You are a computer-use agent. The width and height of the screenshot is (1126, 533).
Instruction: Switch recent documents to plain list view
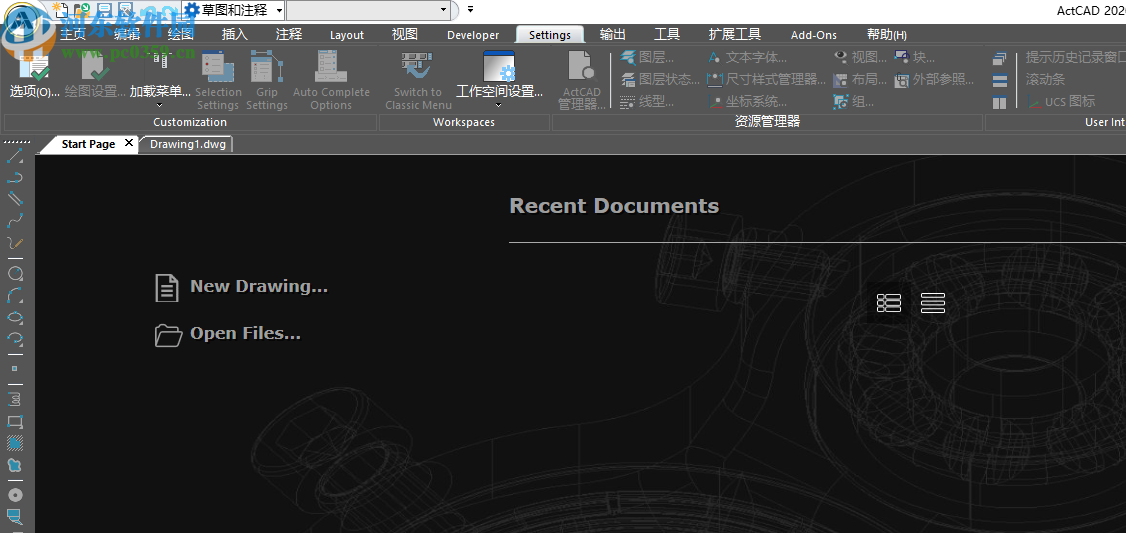[933, 303]
